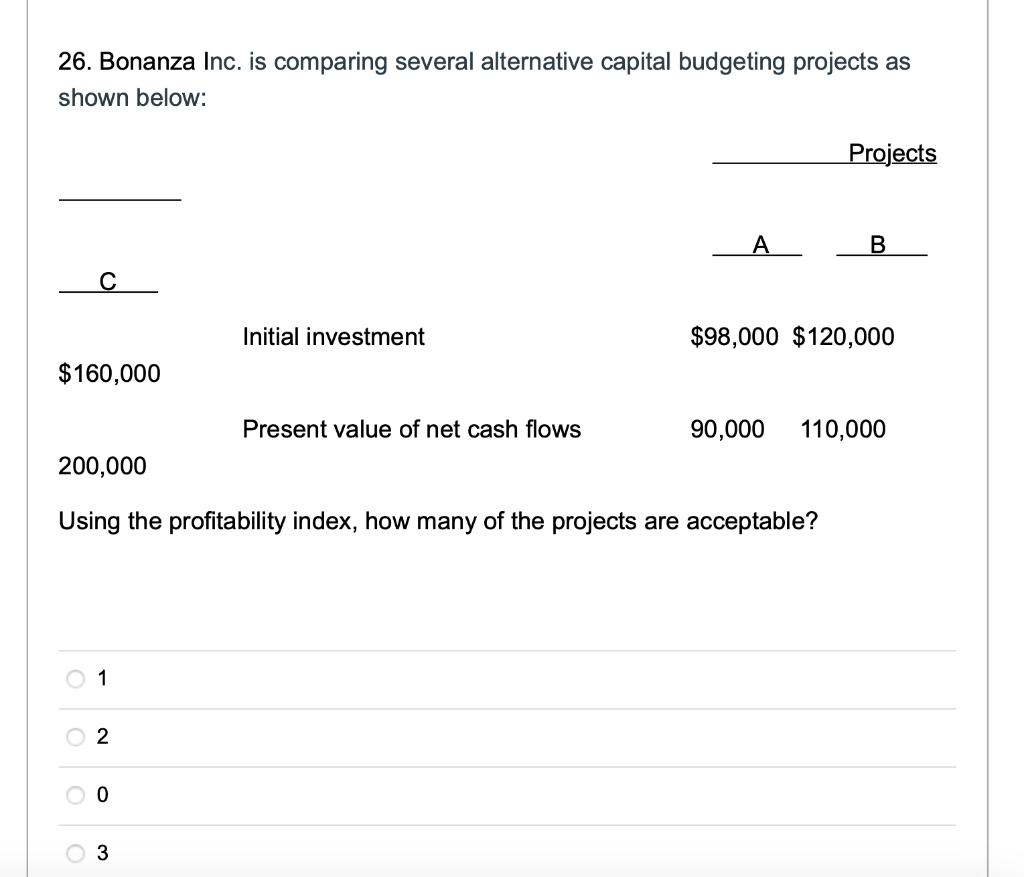This screenshot has width=1024, height=877.
Task: Click the question text about profitability index
Action: tap(437, 521)
